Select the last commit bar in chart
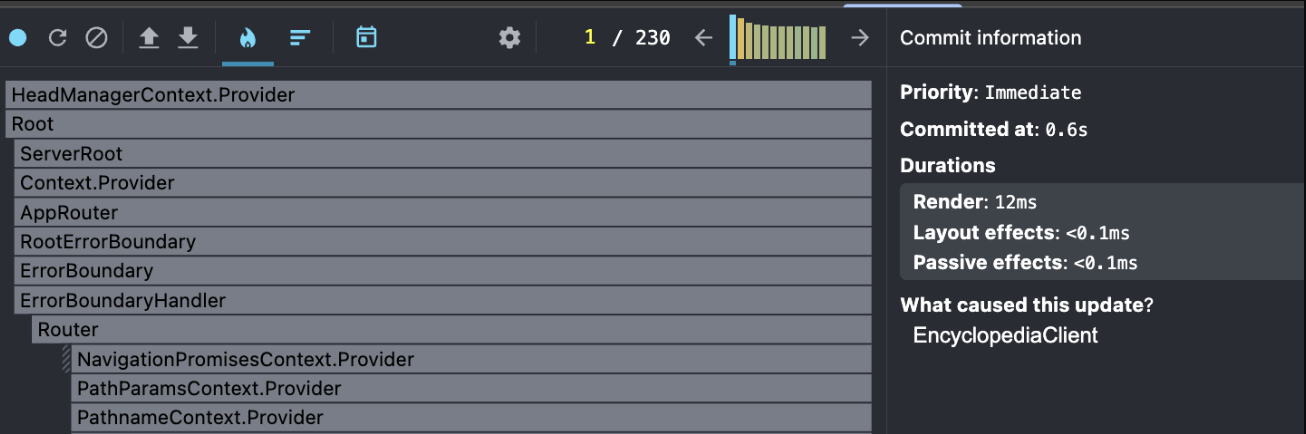This screenshot has width=1306, height=434. [x=823, y=42]
